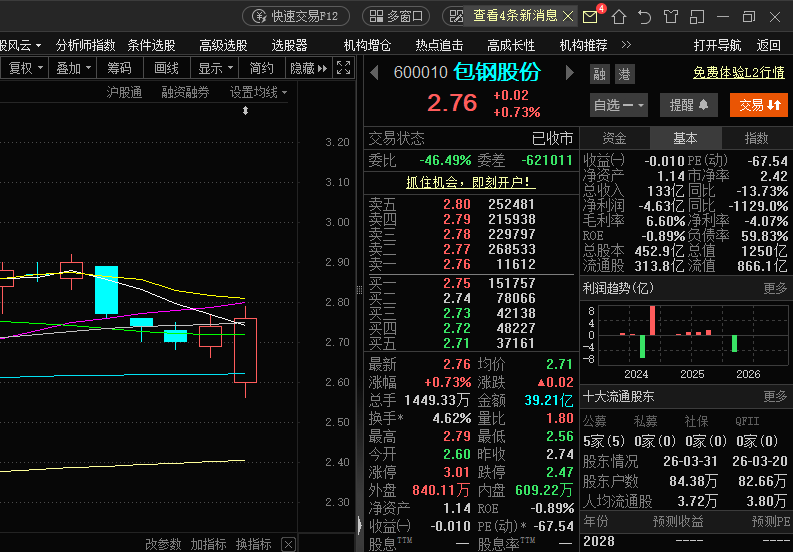Click the stock name 包钢股份
Viewport: 793px width, 552px height.
pos(497,72)
